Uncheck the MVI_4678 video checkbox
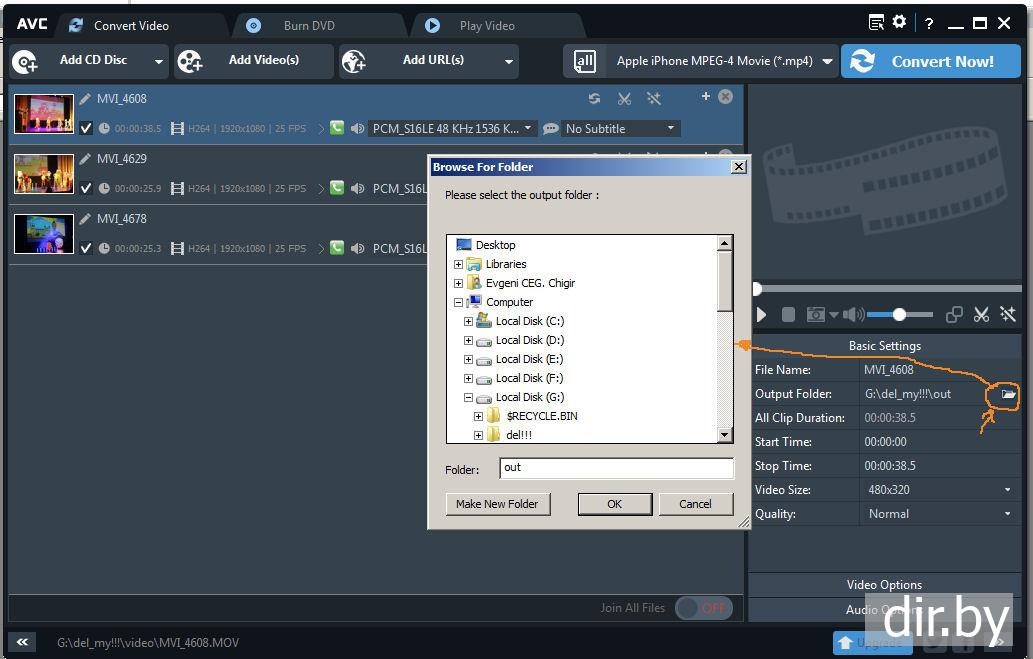The image size is (1033, 659). click(86, 248)
